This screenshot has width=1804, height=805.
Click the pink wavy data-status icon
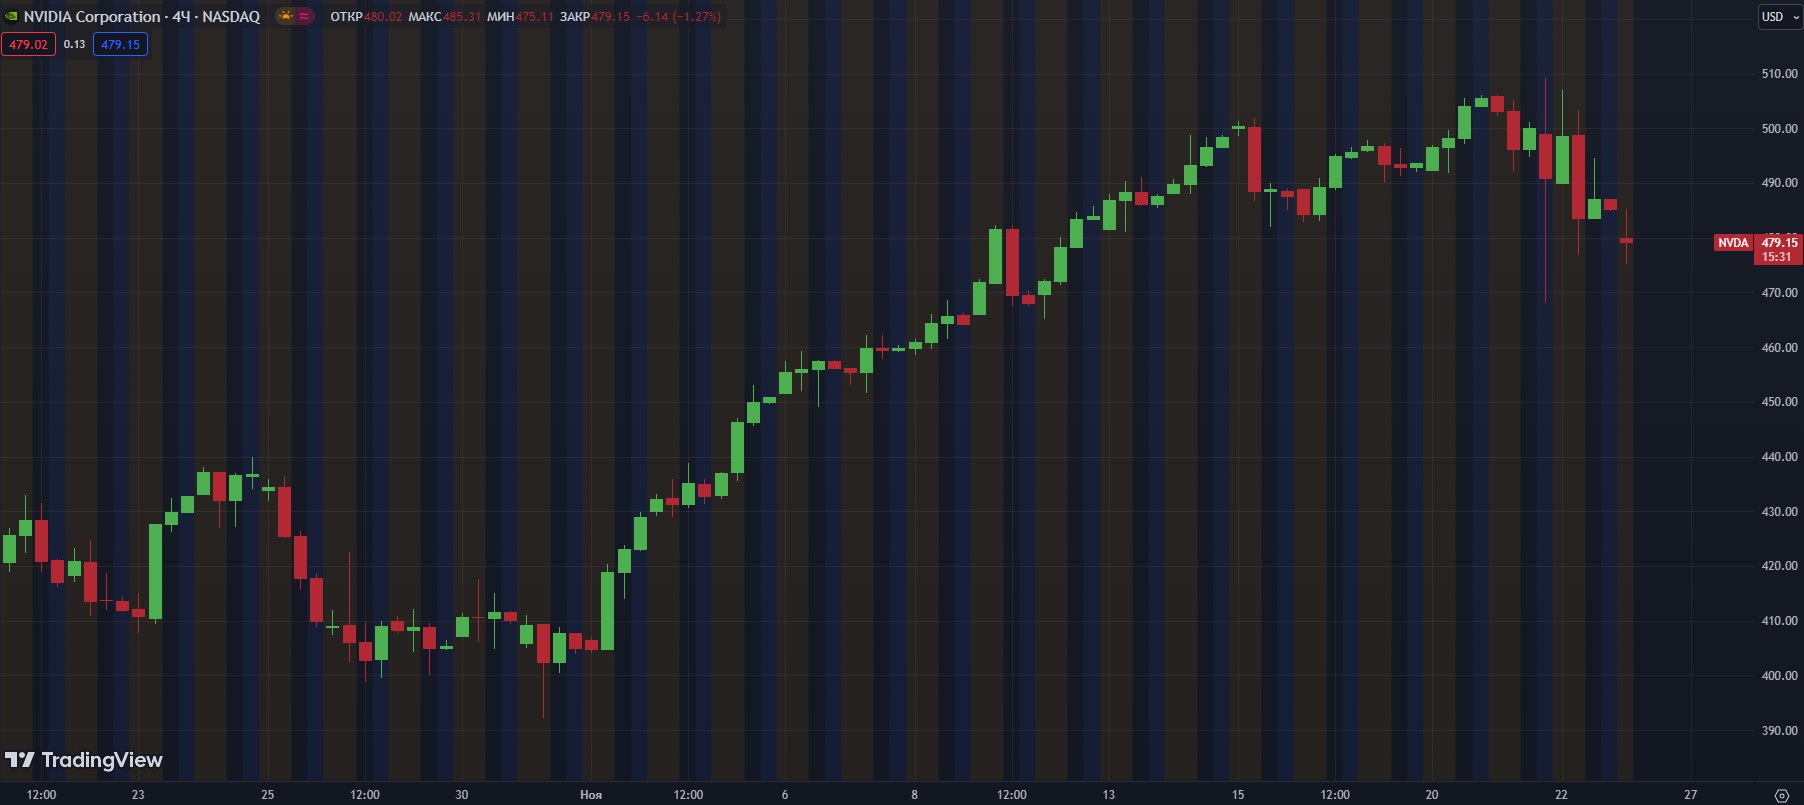click(304, 16)
